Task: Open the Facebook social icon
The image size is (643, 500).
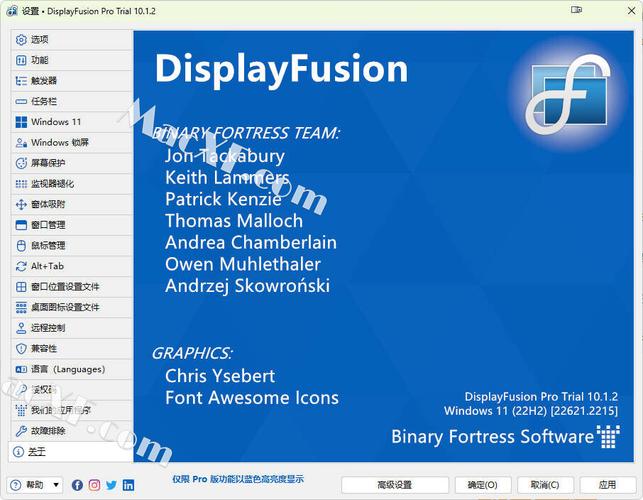Action: coord(77,485)
